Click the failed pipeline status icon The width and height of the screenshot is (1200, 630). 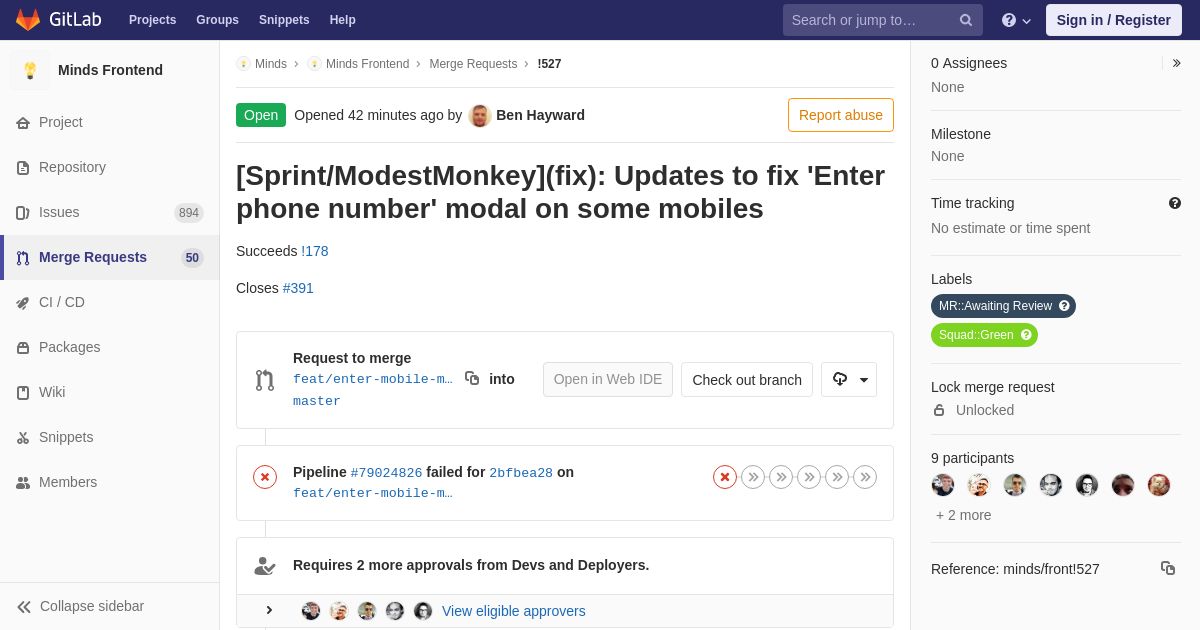(x=265, y=477)
